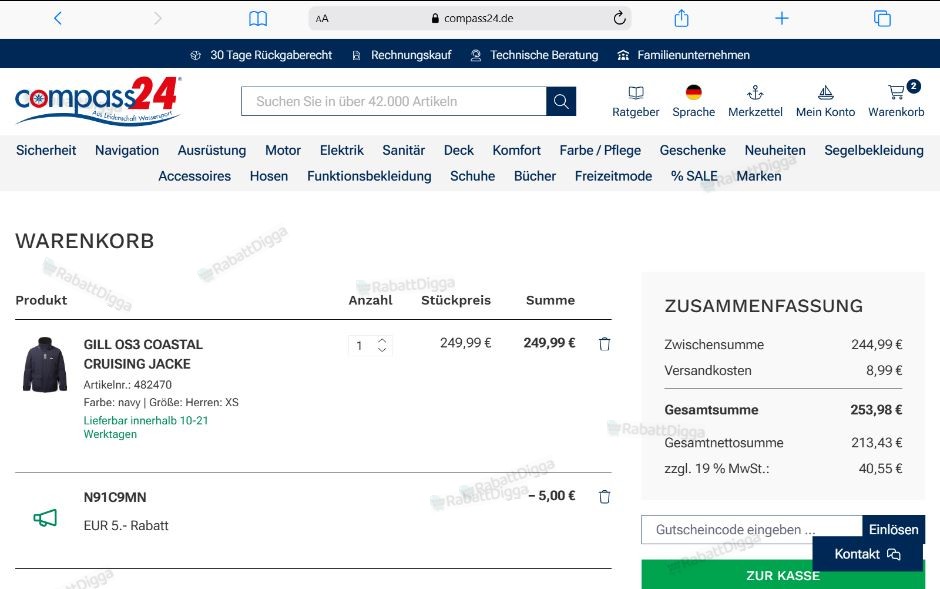Screen dimensions: 940x589
Task: Click the Zwischensumme 244,99 € value
Action: tap(876, 345)
